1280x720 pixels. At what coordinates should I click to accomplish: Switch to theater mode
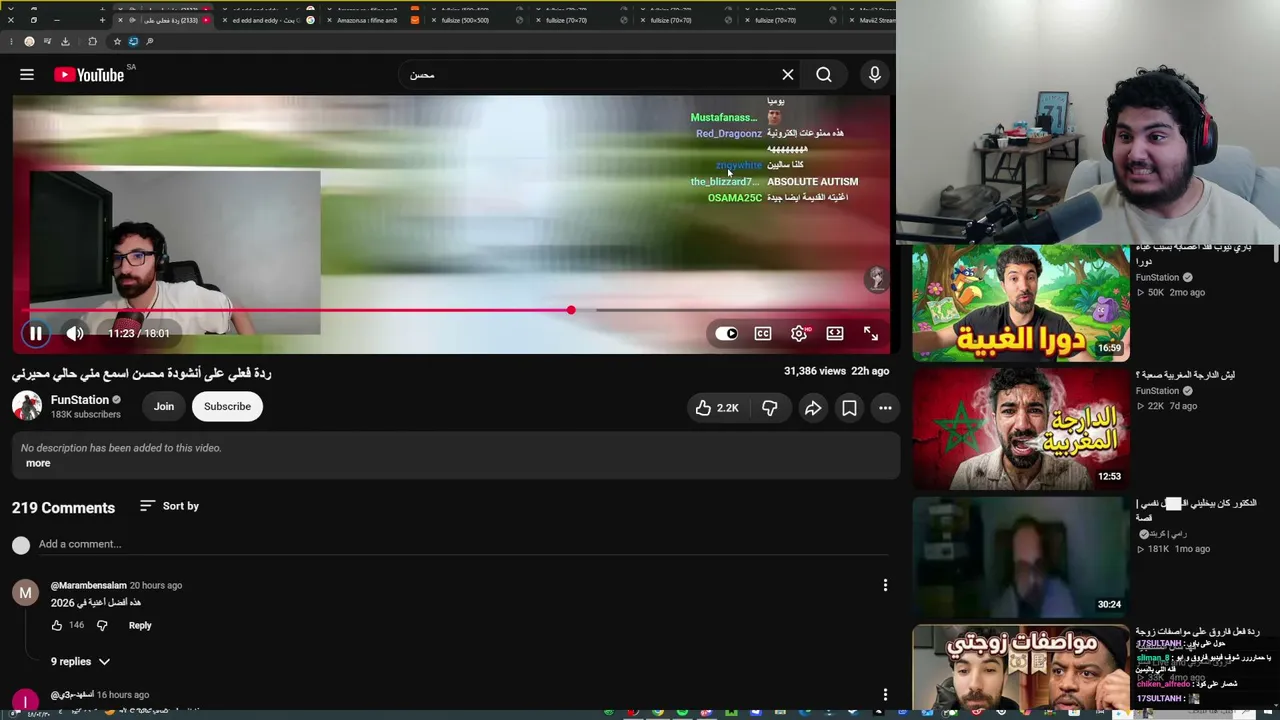pyautogui.click(x=835, y=334)
